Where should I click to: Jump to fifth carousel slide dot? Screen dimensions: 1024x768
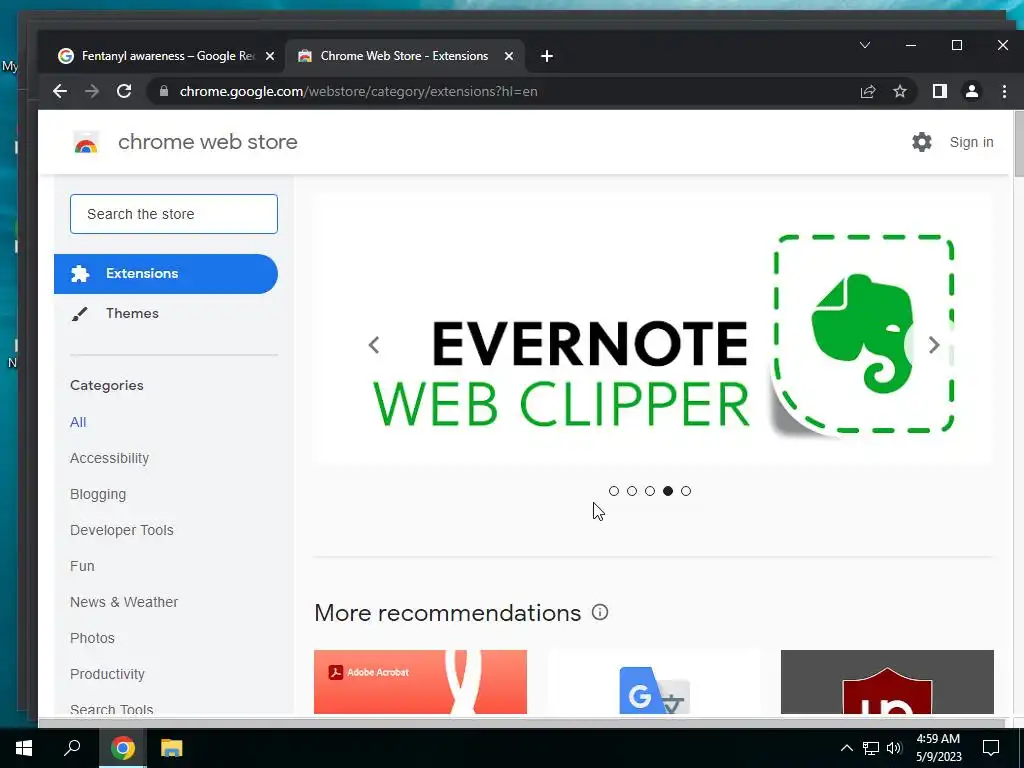click(x=686, y=491)
